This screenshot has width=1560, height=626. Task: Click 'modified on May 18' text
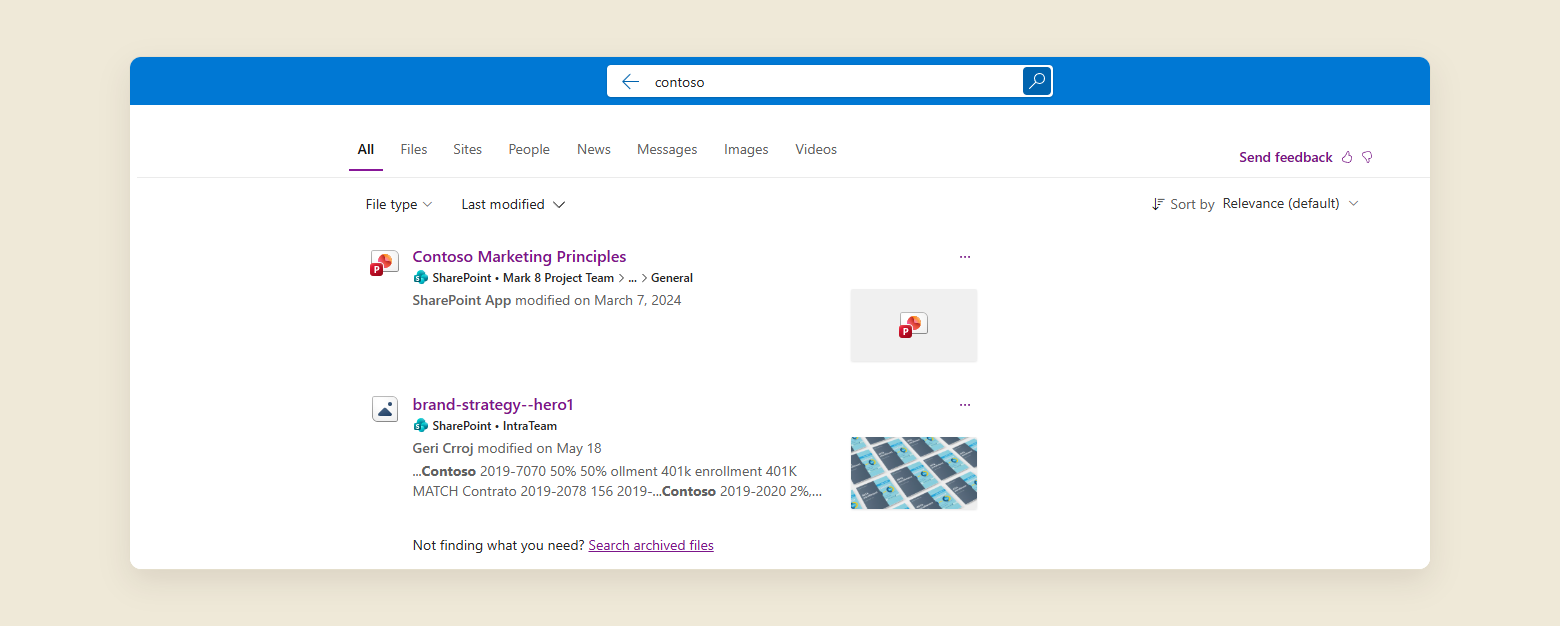540,448
